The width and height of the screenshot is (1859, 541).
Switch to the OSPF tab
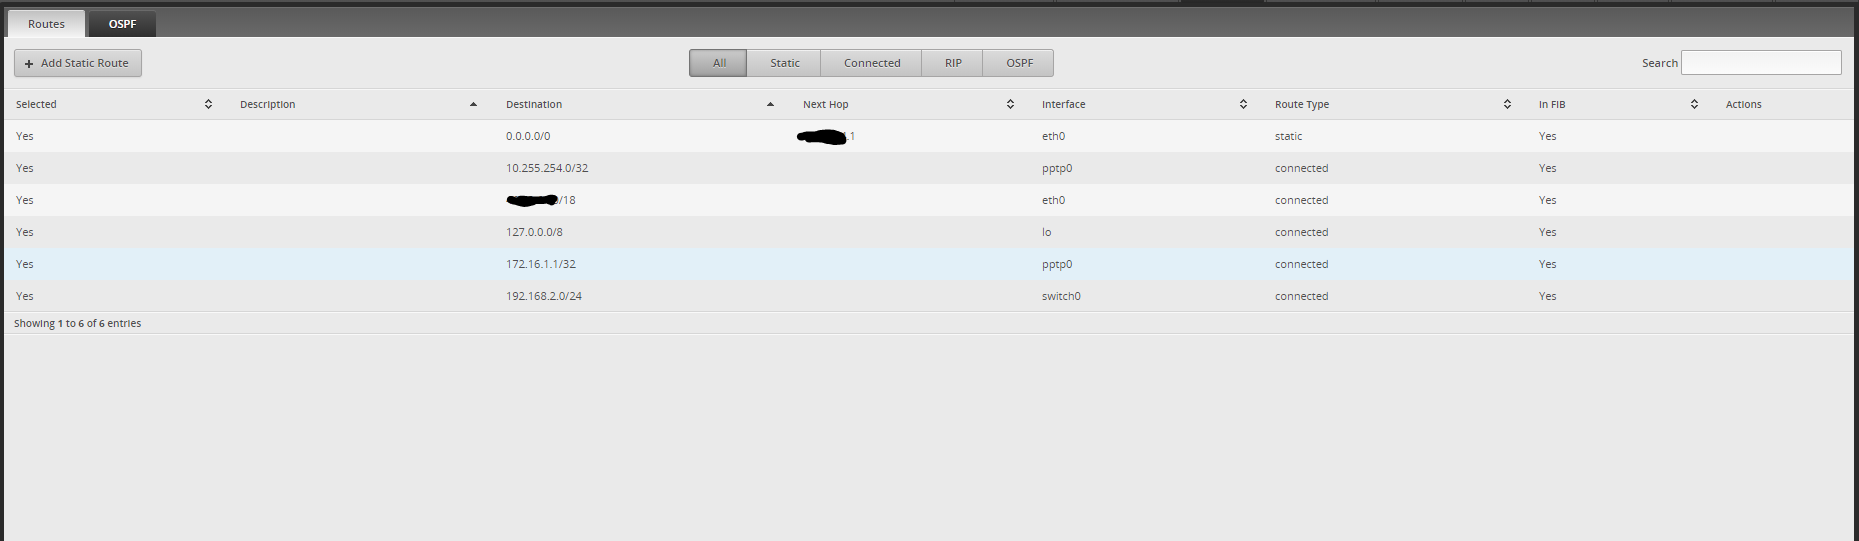point(122,24)
